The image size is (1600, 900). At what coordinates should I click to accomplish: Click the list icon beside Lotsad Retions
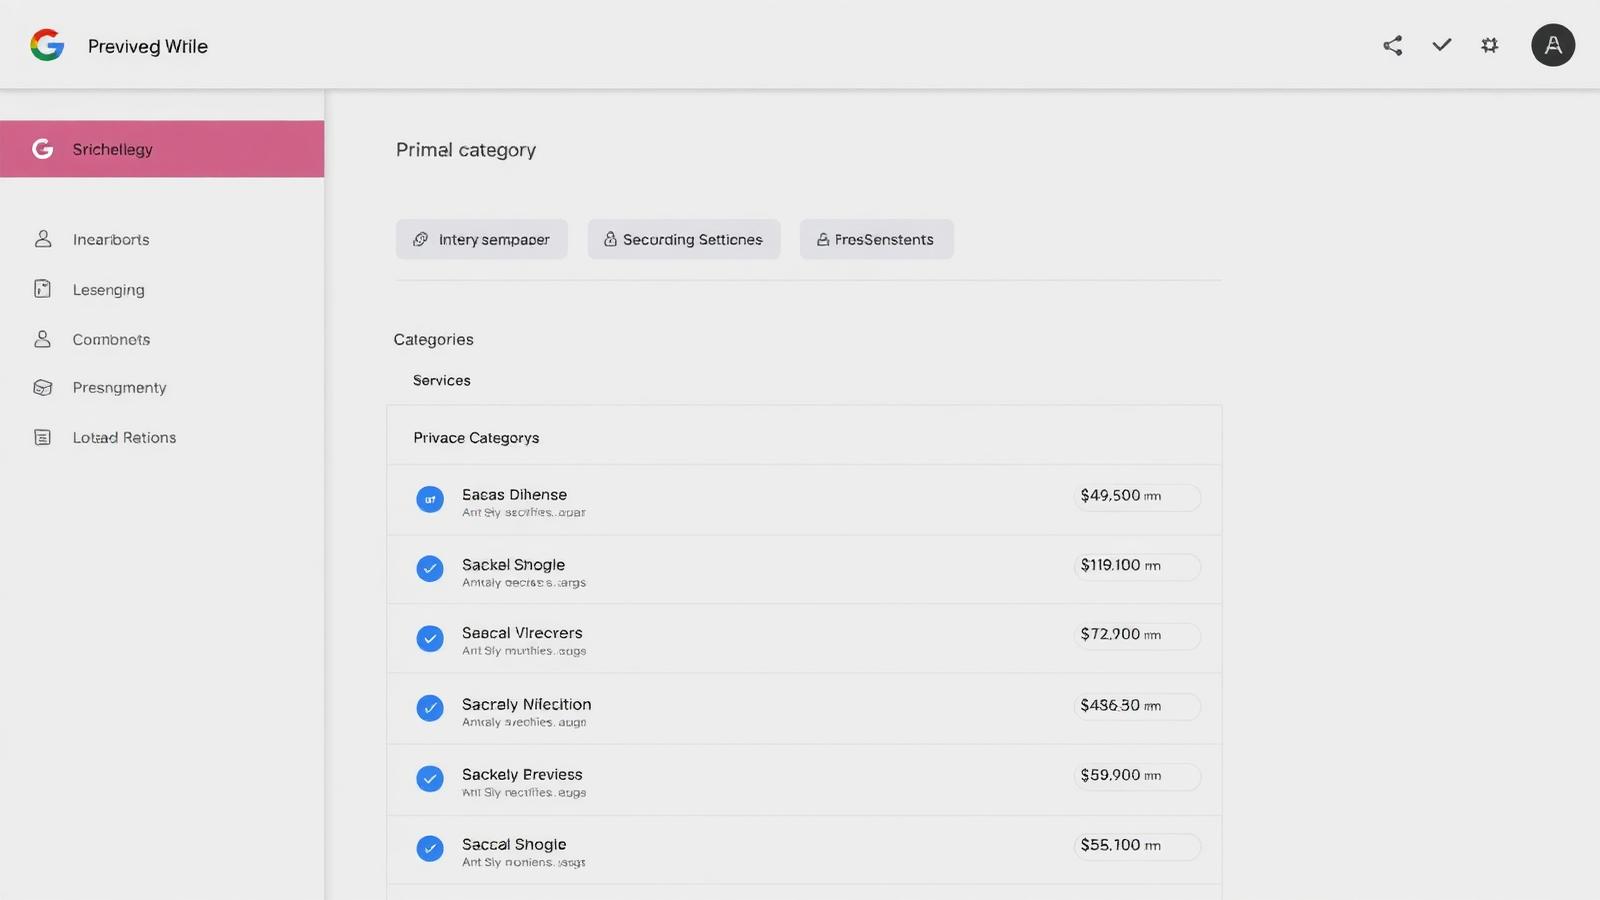coord(42,437)
